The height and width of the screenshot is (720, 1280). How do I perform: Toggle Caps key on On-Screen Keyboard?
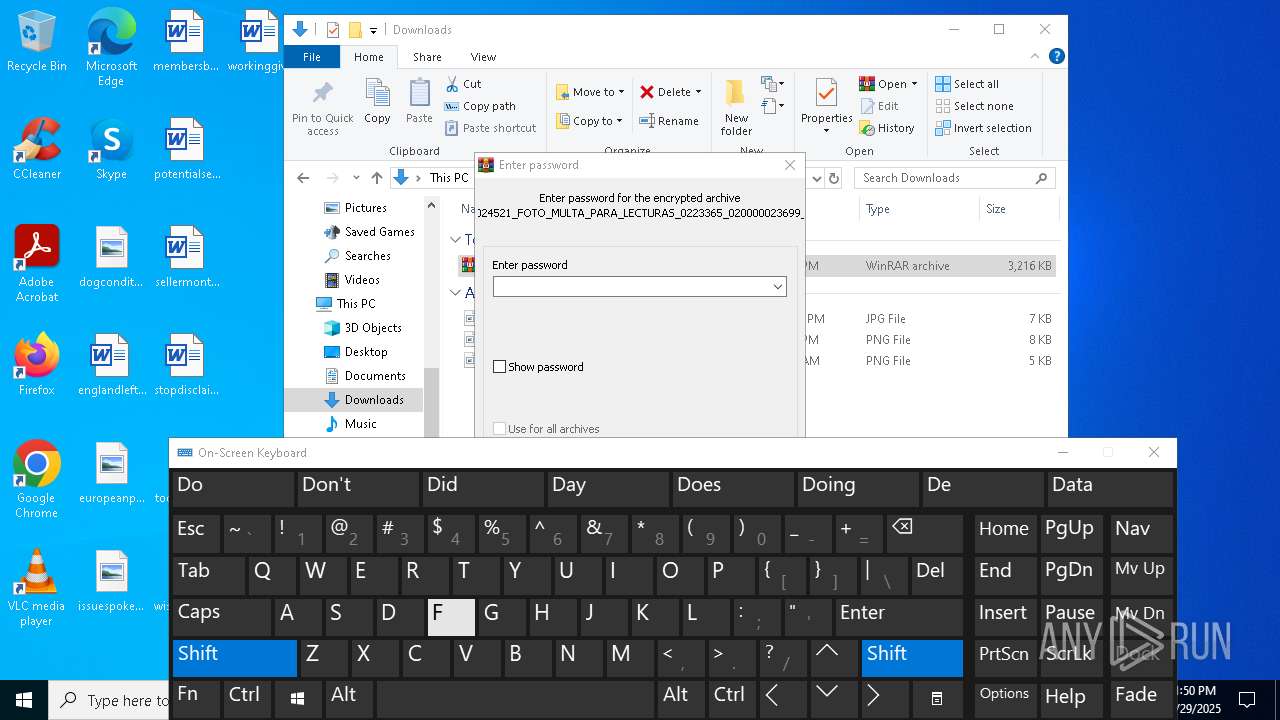click(220, 617)
